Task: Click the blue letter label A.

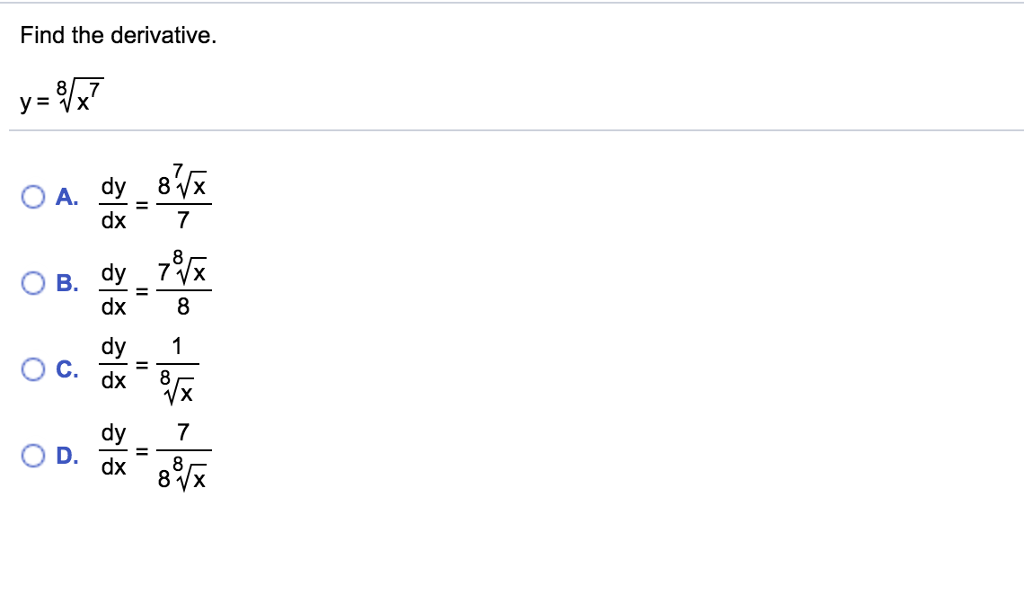Action: [67, 197]
